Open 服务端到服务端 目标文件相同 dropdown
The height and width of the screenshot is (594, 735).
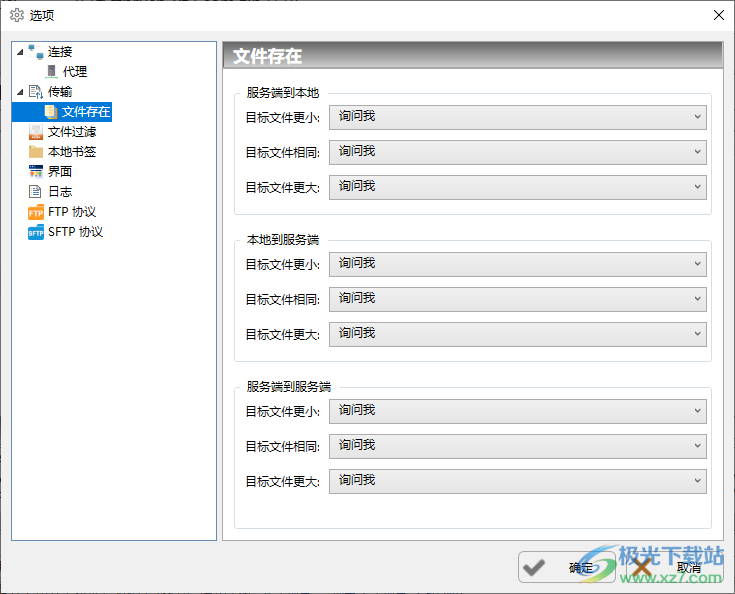tap(518, 446)
